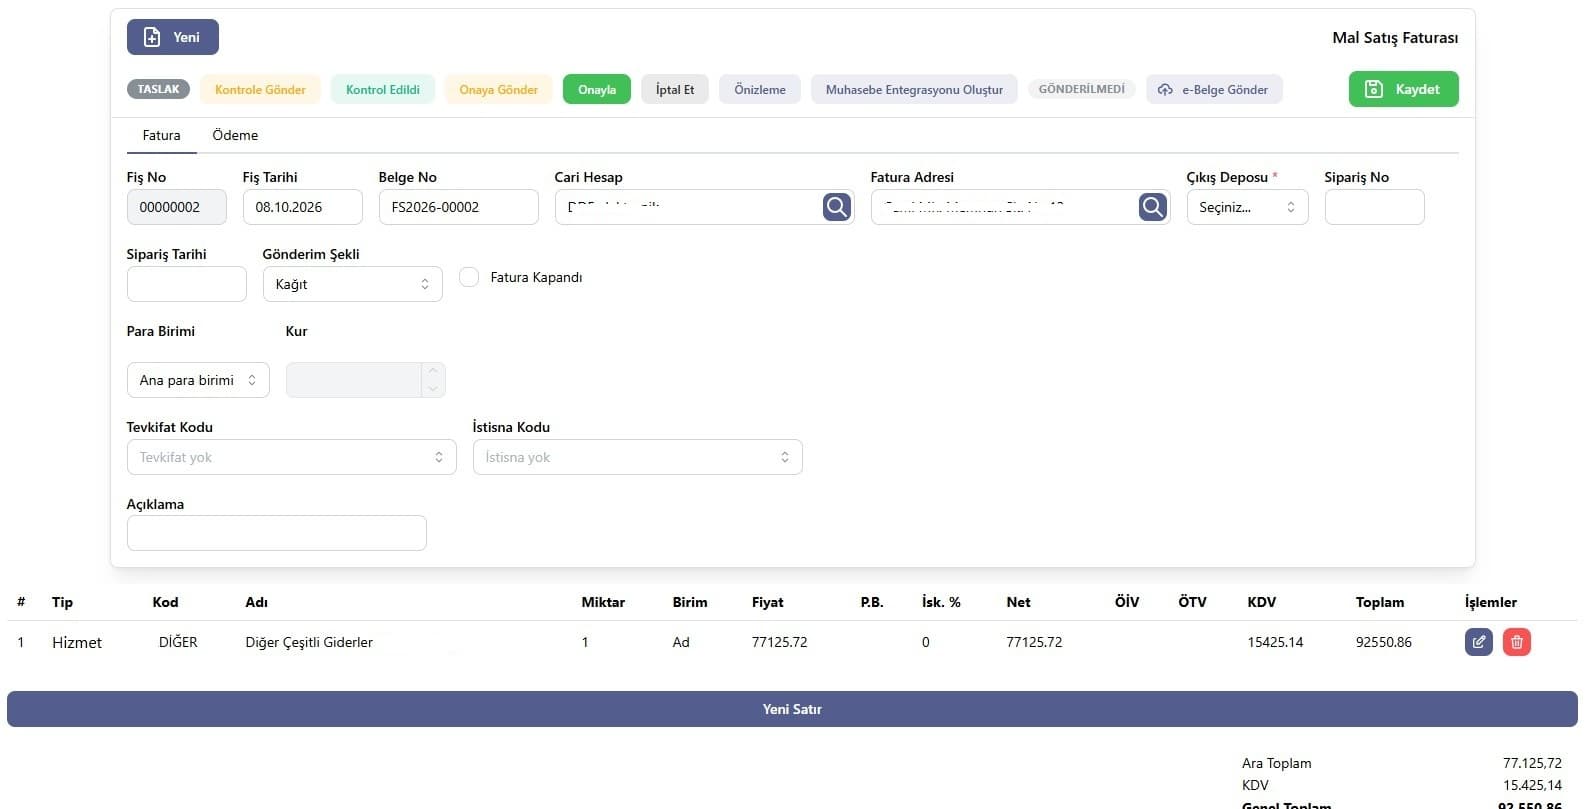The height and width of the screenshot is (809, 1589).
Task: Open the Tevkifat Kodu dropdown
Action: point(291,457)
